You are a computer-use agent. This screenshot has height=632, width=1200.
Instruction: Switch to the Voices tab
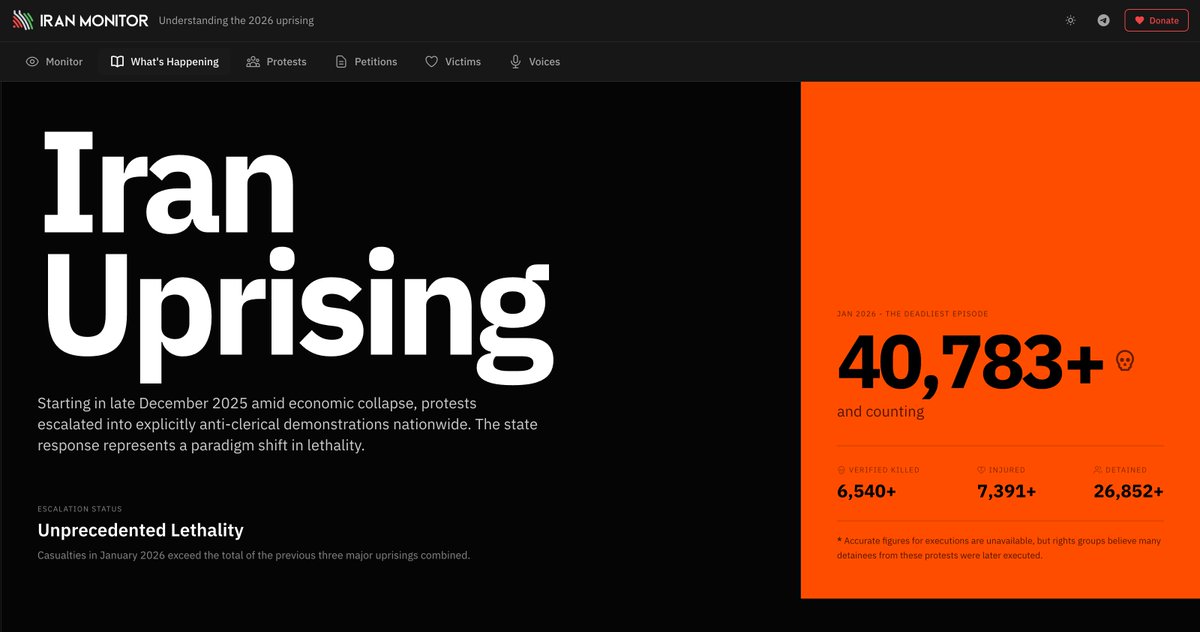[535, 62]
